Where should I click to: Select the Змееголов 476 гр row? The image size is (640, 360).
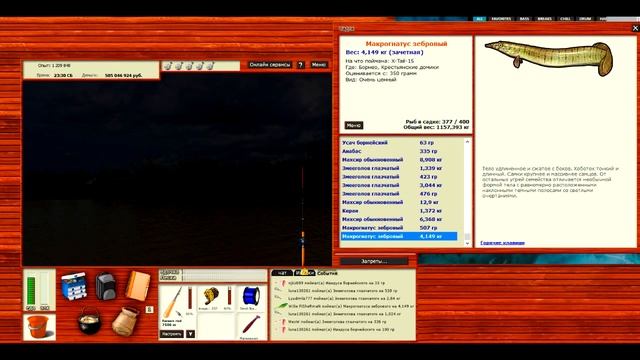(x=399, y=194)
